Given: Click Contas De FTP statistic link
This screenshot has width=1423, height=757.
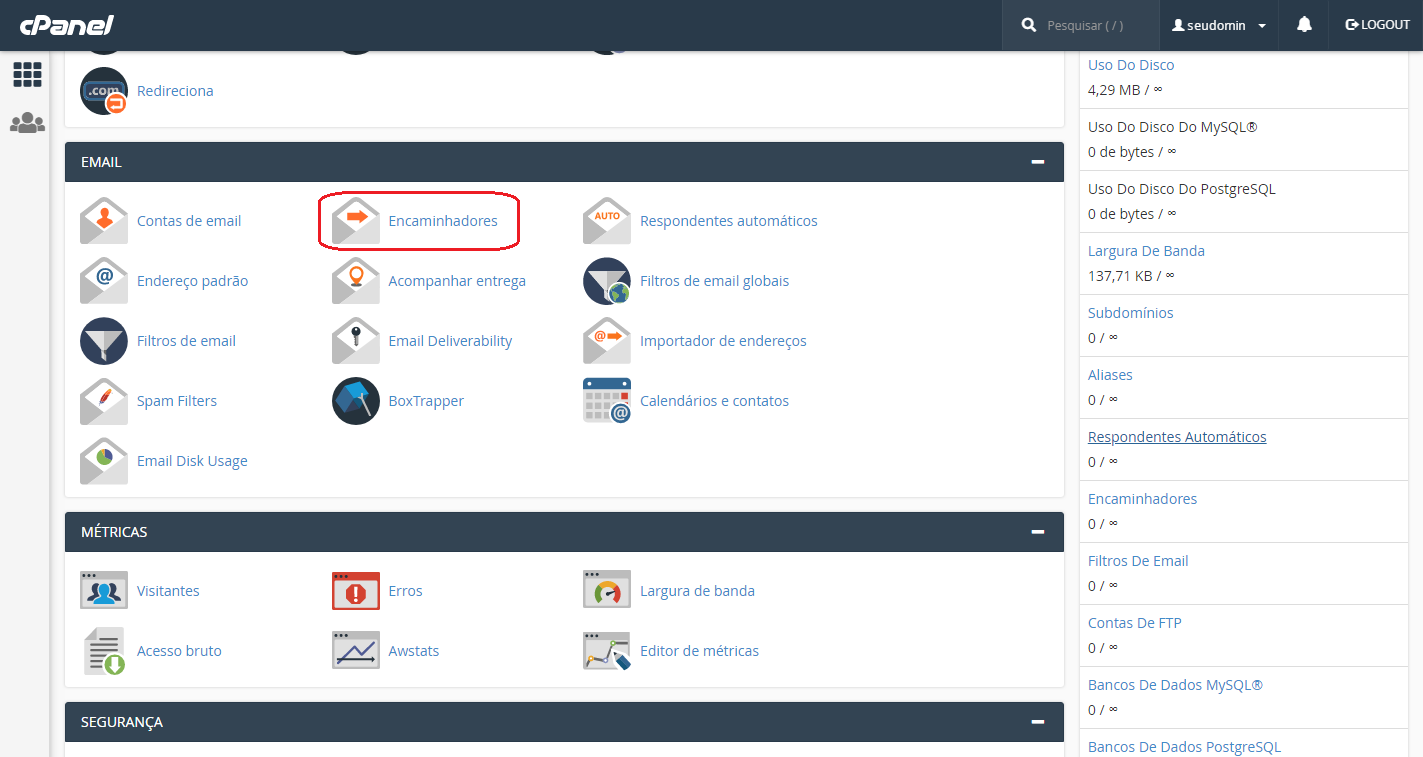Looking at the screenshot, I should coord(1135,623).
